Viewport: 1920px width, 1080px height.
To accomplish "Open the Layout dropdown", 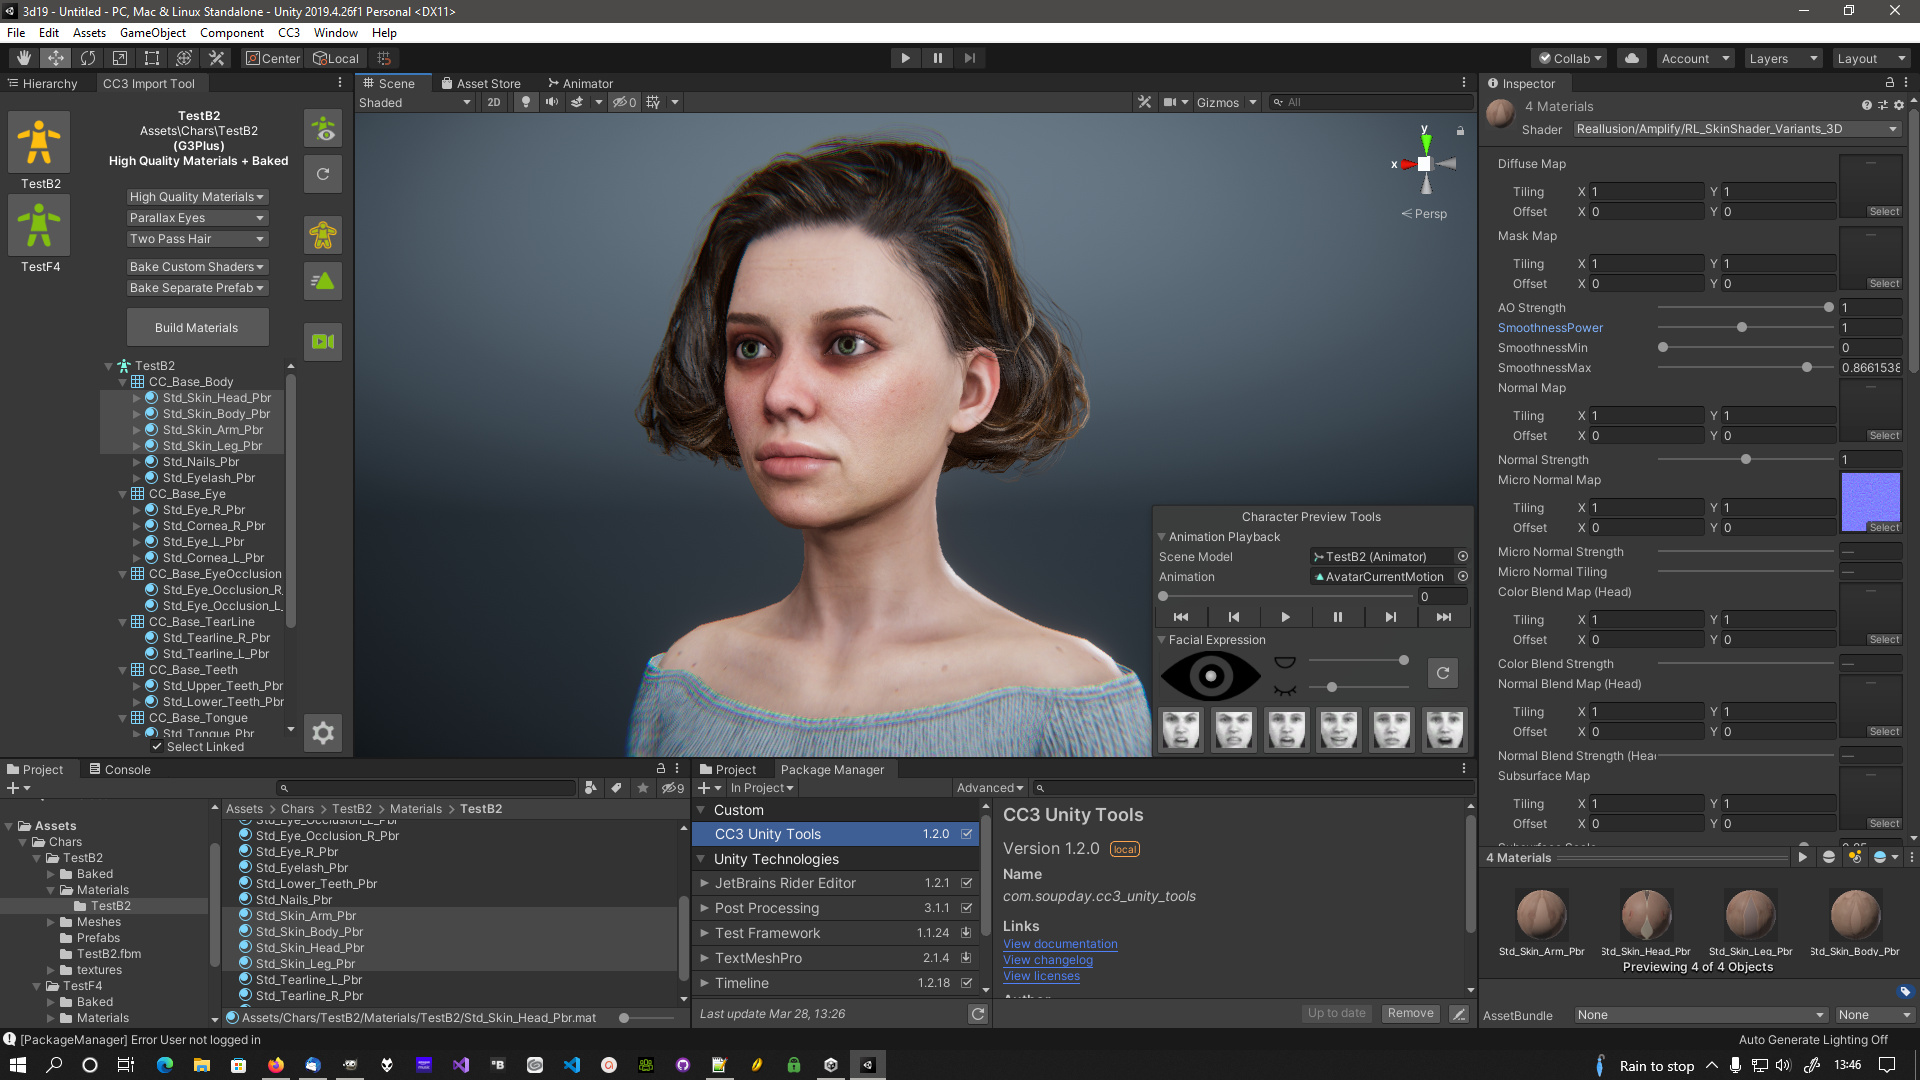I will point(1871,58).
